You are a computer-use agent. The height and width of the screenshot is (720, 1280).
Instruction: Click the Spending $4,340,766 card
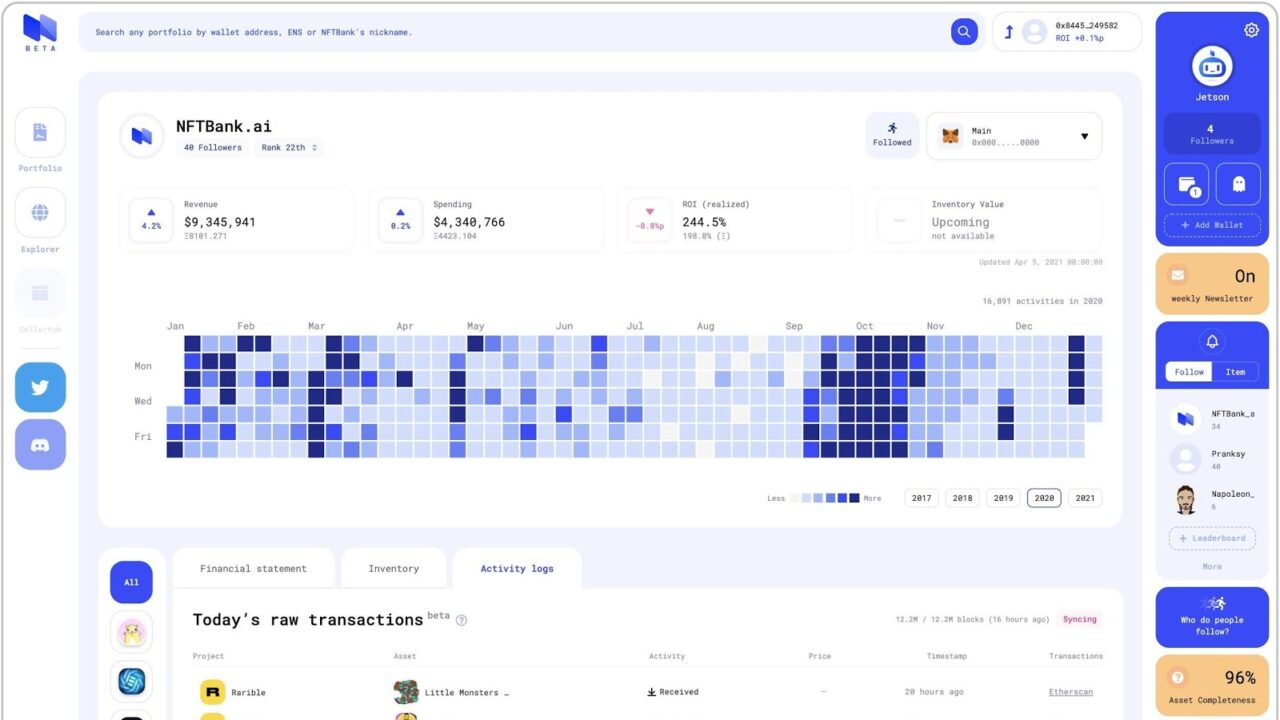[x=486, y=220]
